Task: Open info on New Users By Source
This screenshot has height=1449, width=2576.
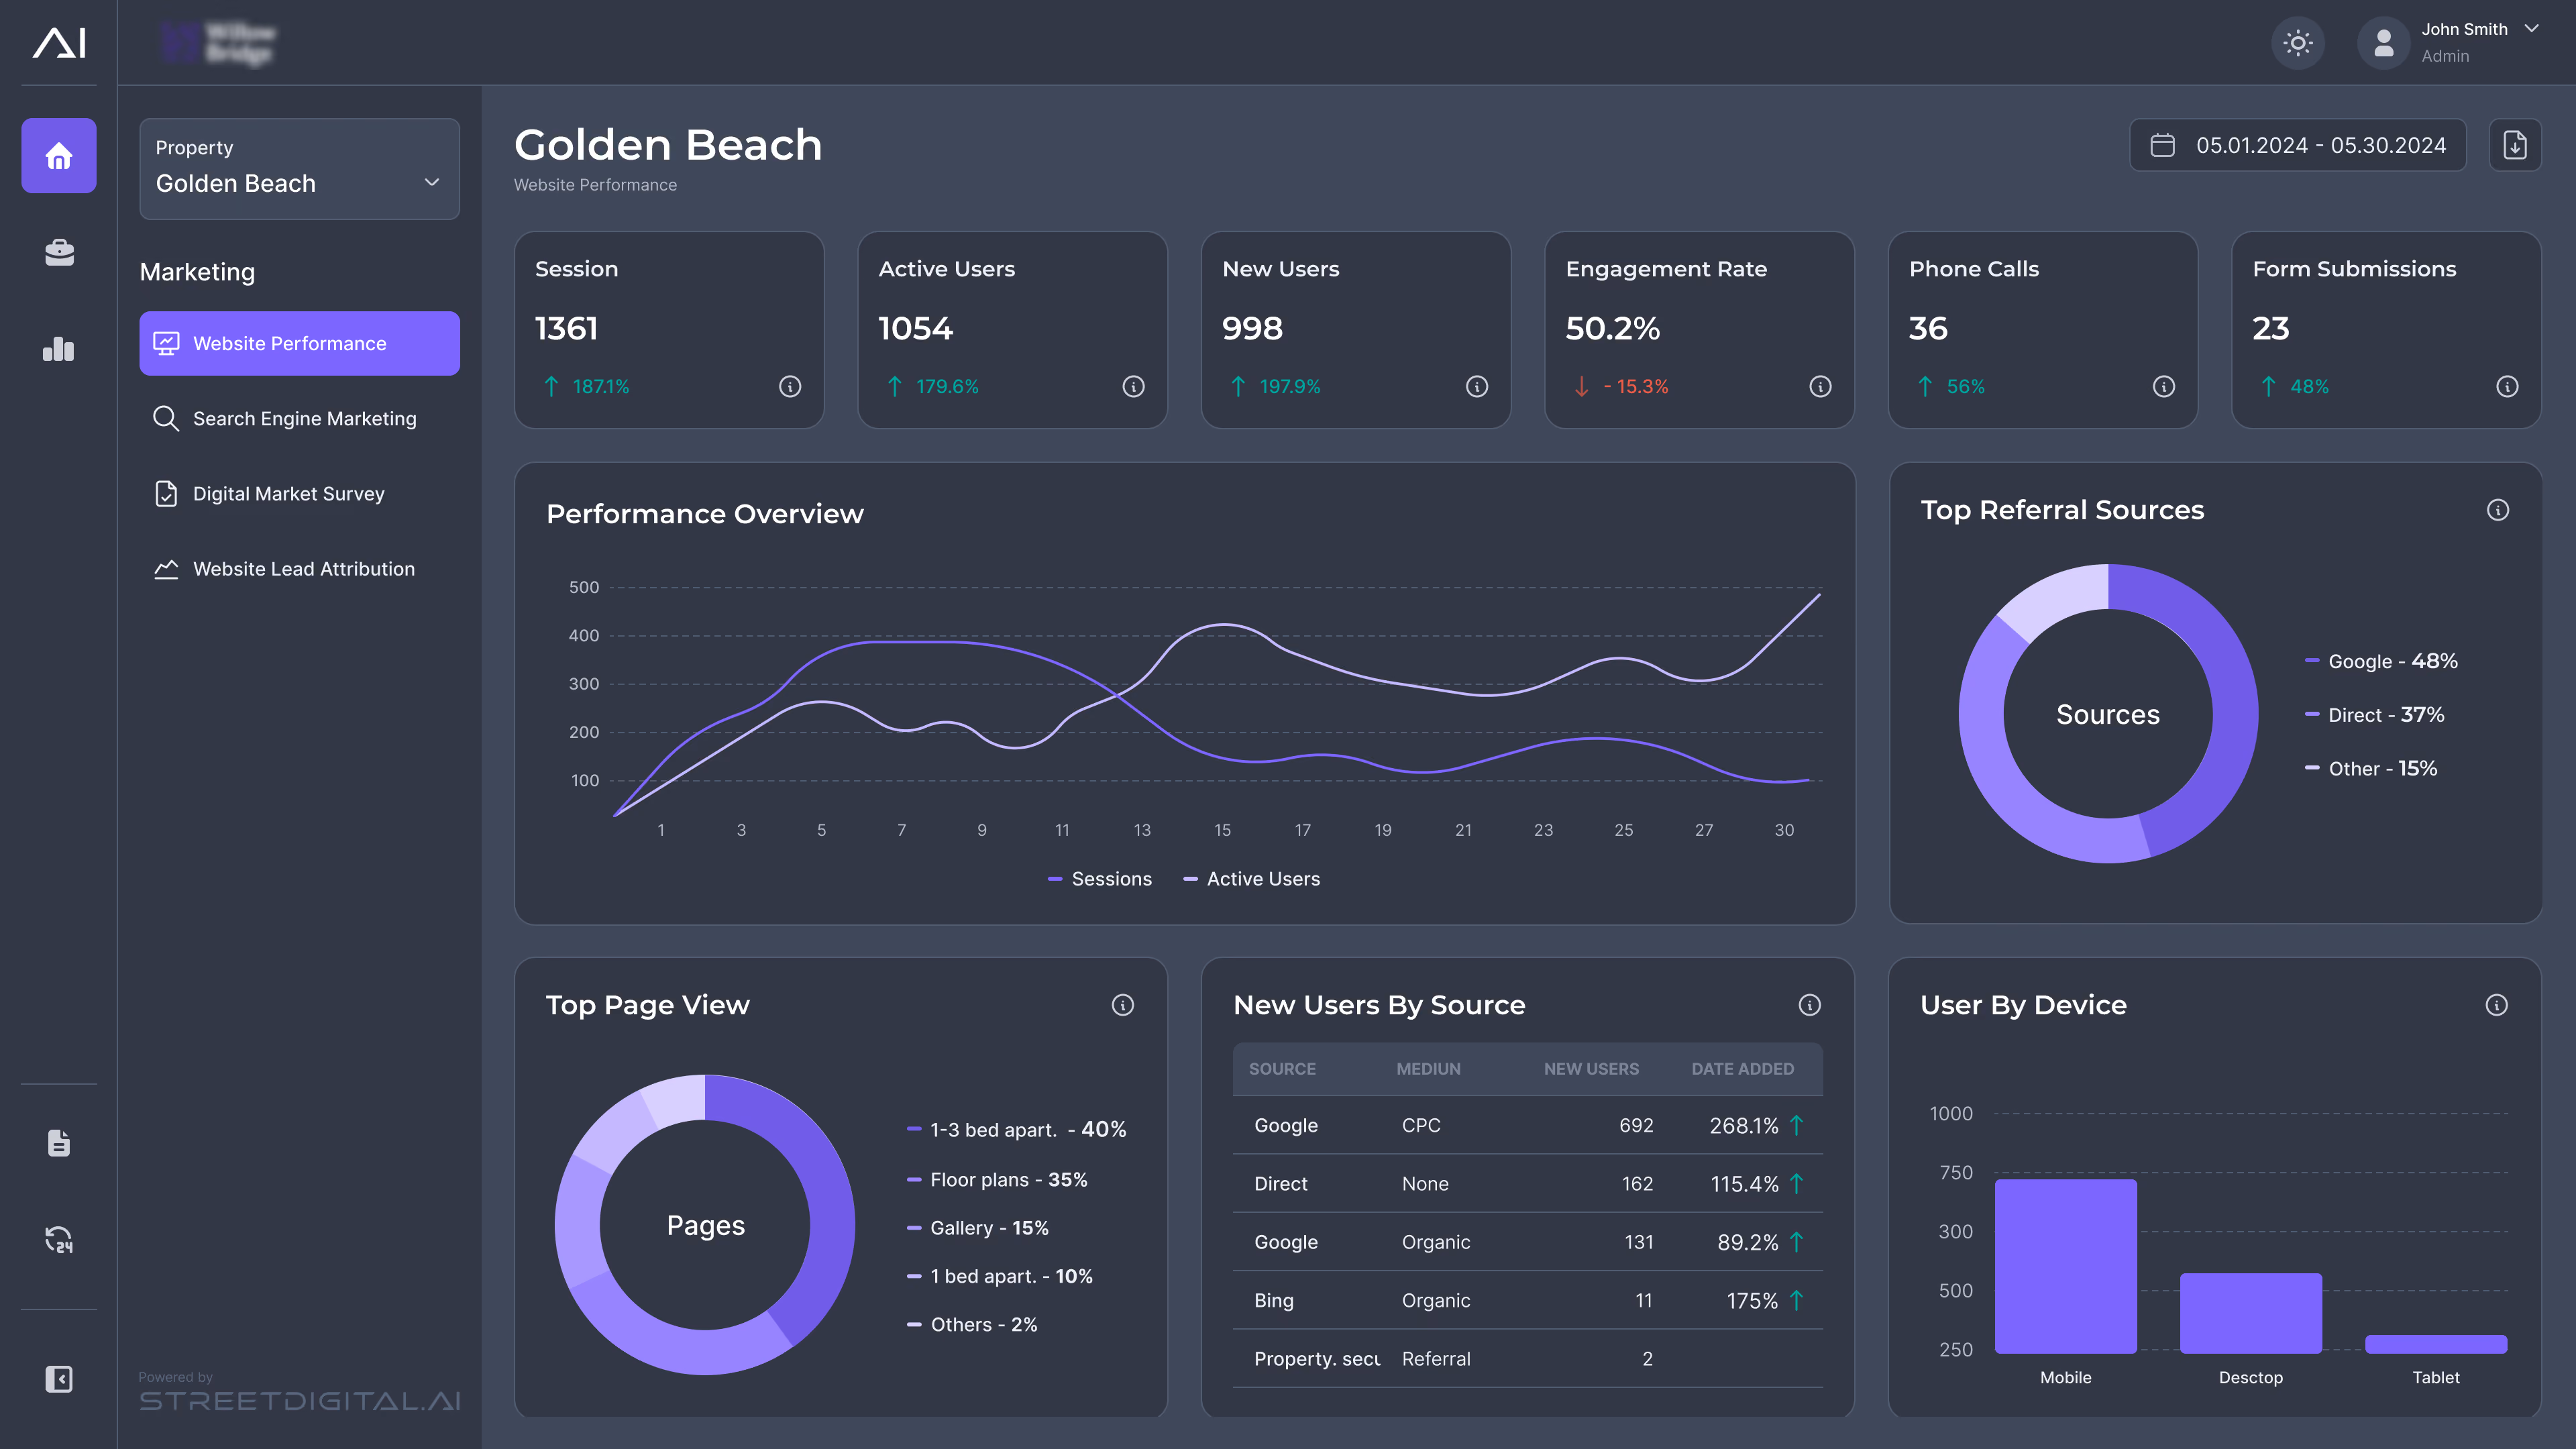Action: (1810, 1005)
